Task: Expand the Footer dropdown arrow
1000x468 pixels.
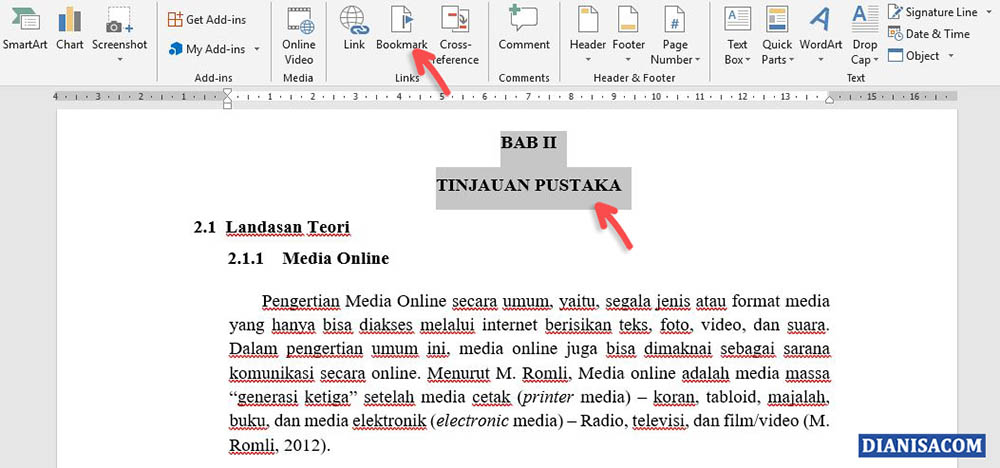Action: [628, 60]
